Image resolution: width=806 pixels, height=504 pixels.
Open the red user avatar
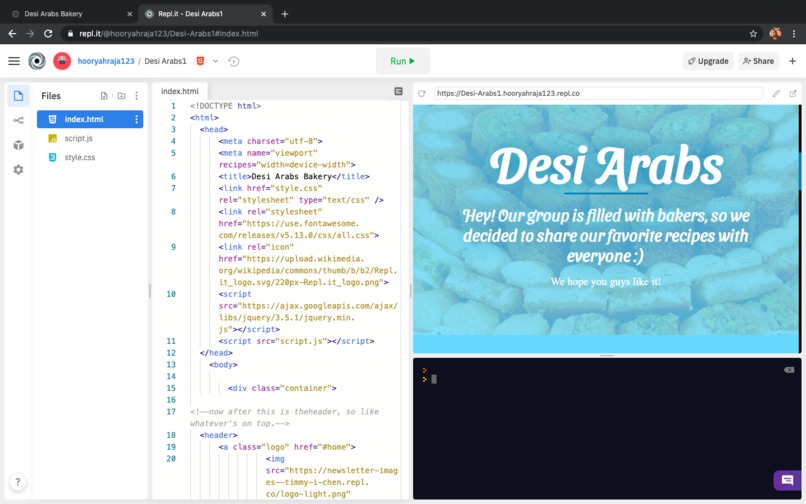click(x=62, y=61)
